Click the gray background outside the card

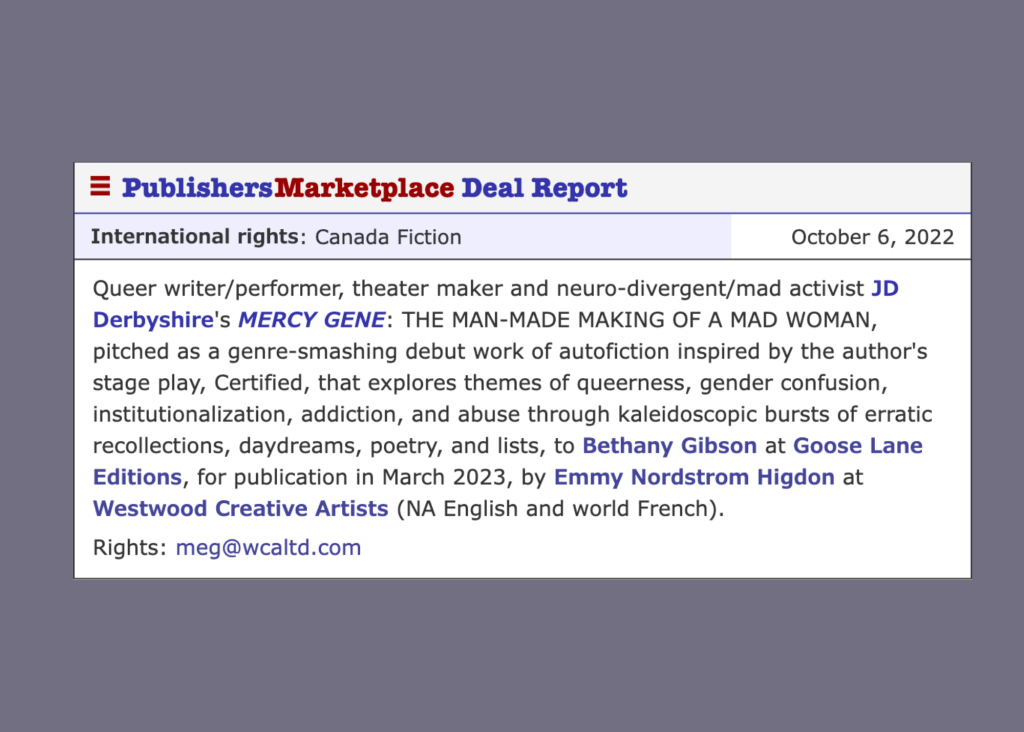pyautogui.click(x=512, y=660)
